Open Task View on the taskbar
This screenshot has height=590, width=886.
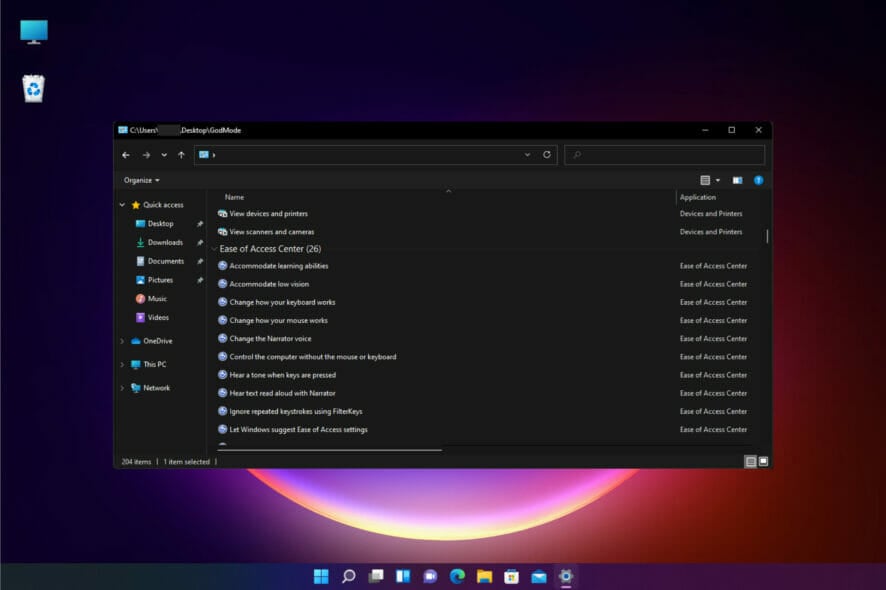click(x=376, y=576)
